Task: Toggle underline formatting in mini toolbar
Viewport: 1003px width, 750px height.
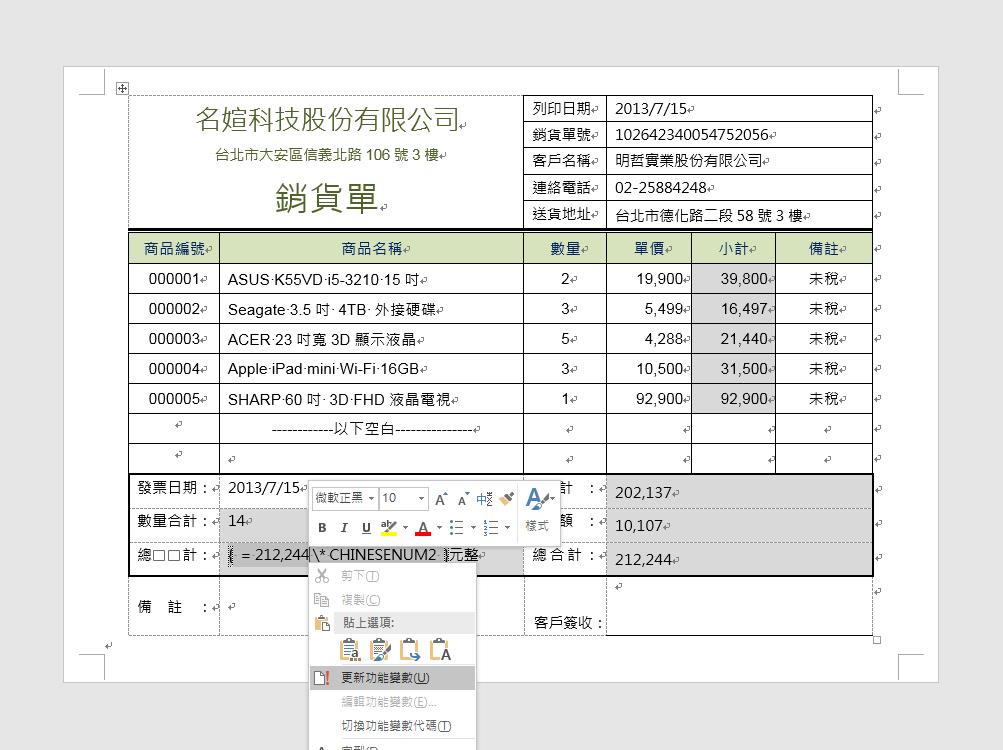Action: pyautogui.click(x=366, y=527)
